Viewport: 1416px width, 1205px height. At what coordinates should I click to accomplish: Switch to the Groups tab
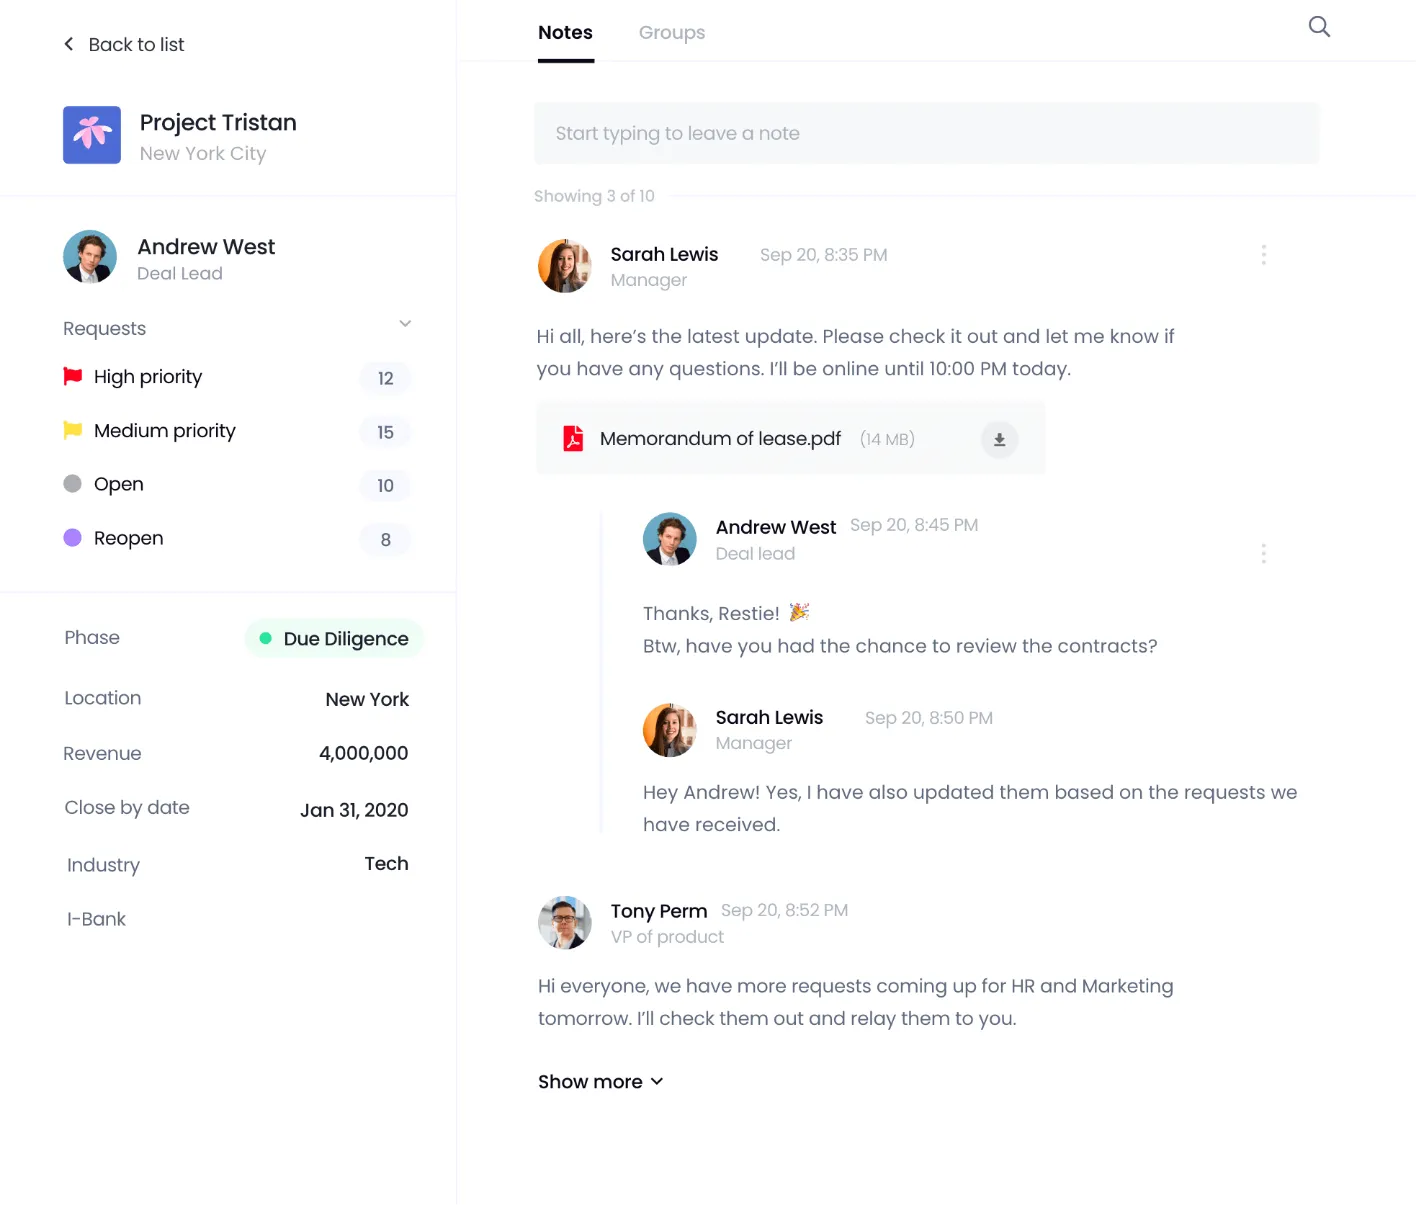[x=672, y=33]
